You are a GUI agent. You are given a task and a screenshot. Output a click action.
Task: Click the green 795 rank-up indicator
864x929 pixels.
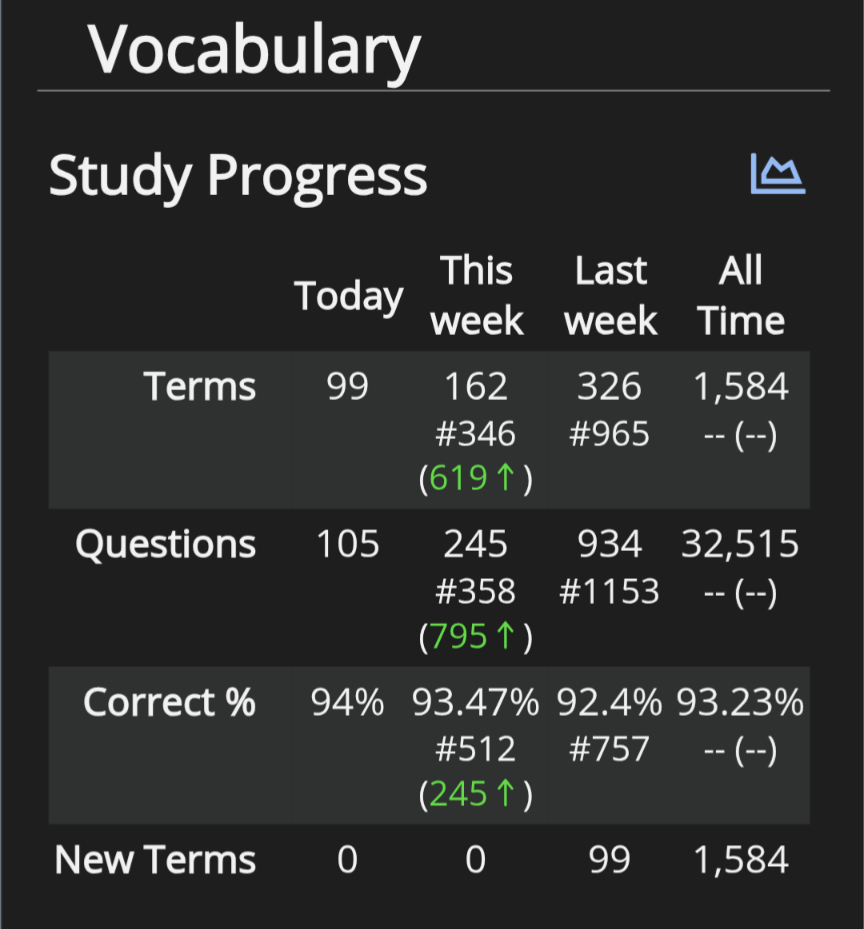pos(472,636)
